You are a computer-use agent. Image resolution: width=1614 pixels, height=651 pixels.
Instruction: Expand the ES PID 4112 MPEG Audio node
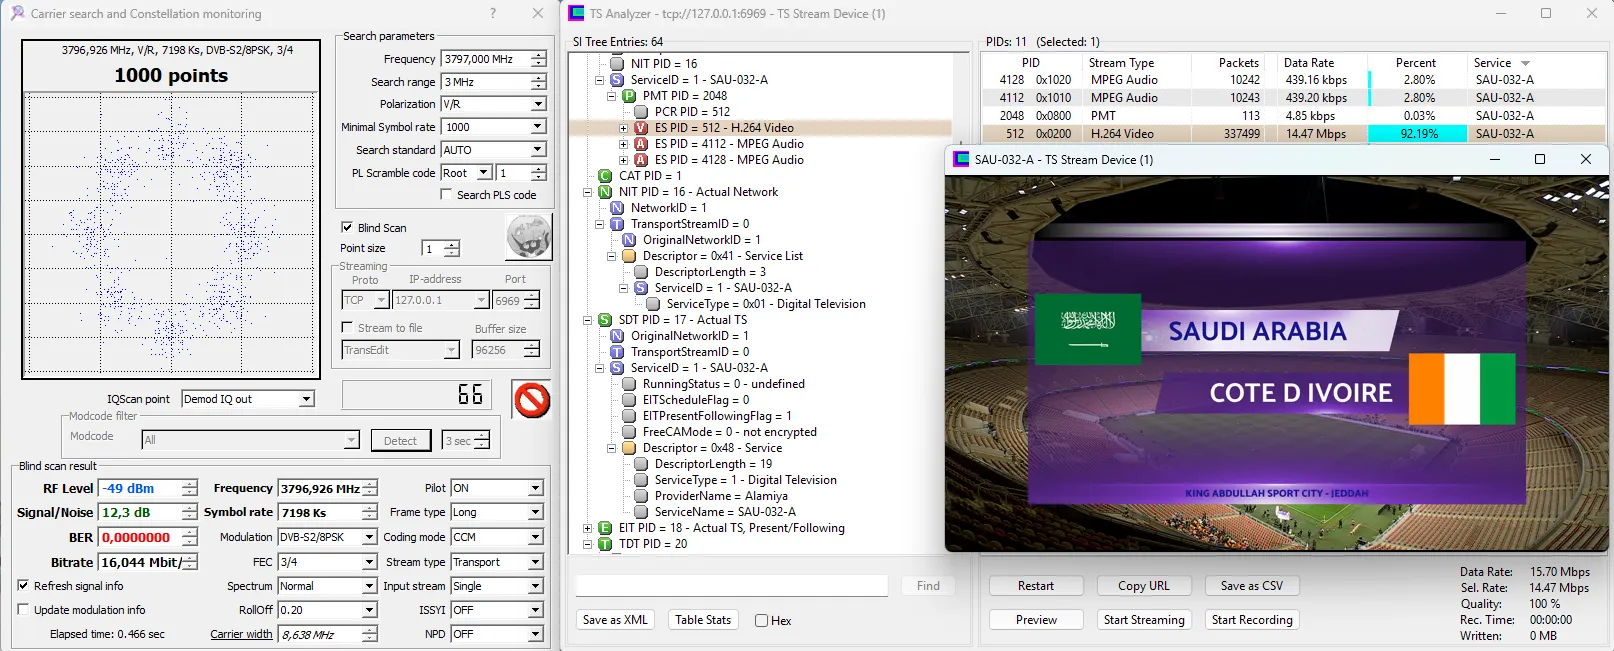click(x=624, y=144)
